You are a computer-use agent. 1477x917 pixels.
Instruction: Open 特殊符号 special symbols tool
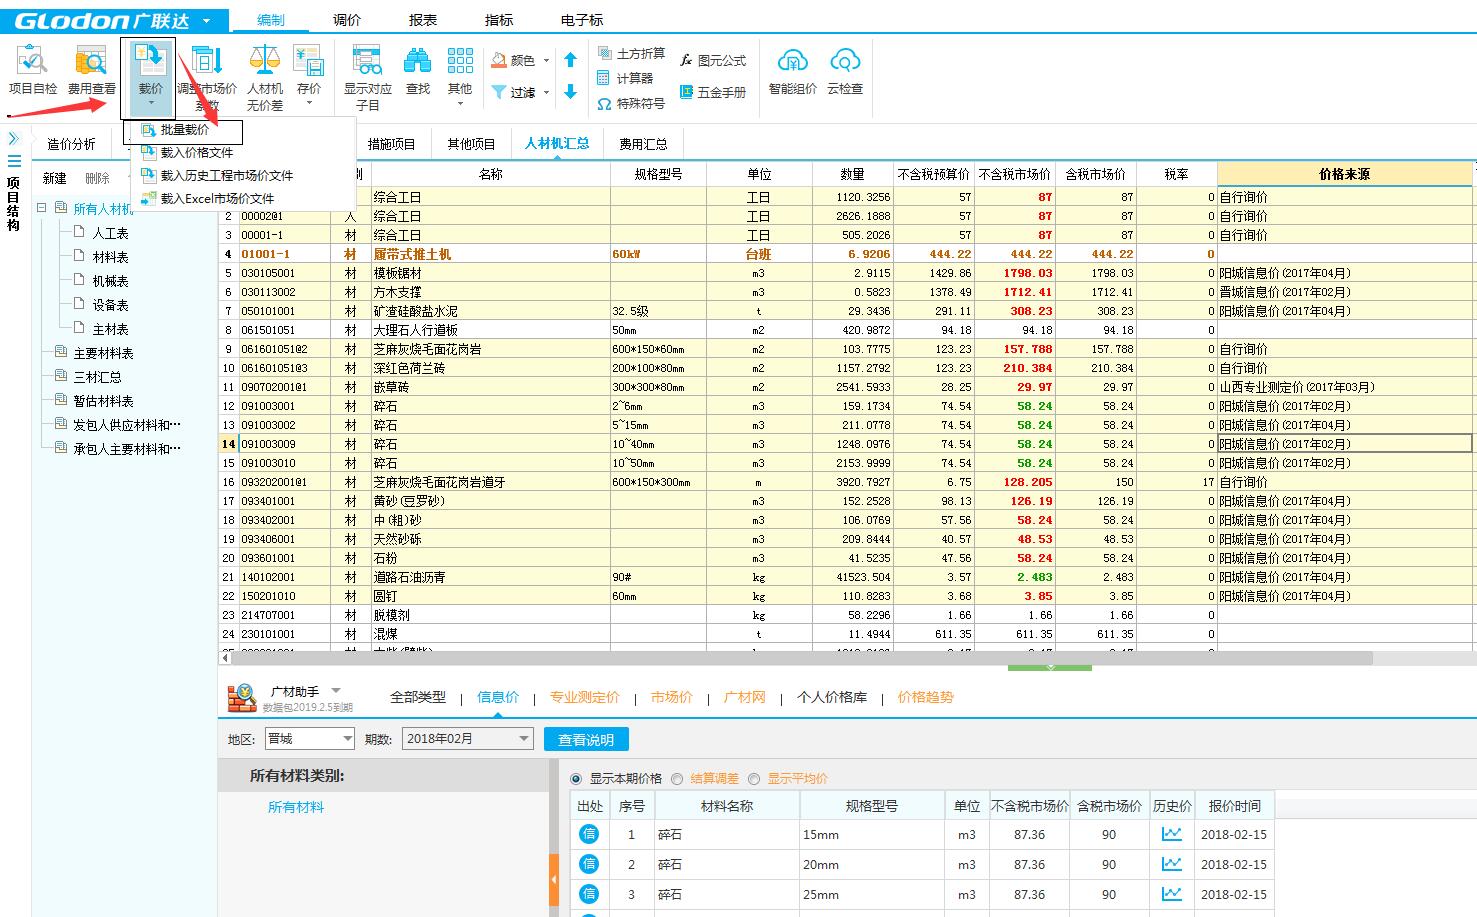click(x=631, y=103)
